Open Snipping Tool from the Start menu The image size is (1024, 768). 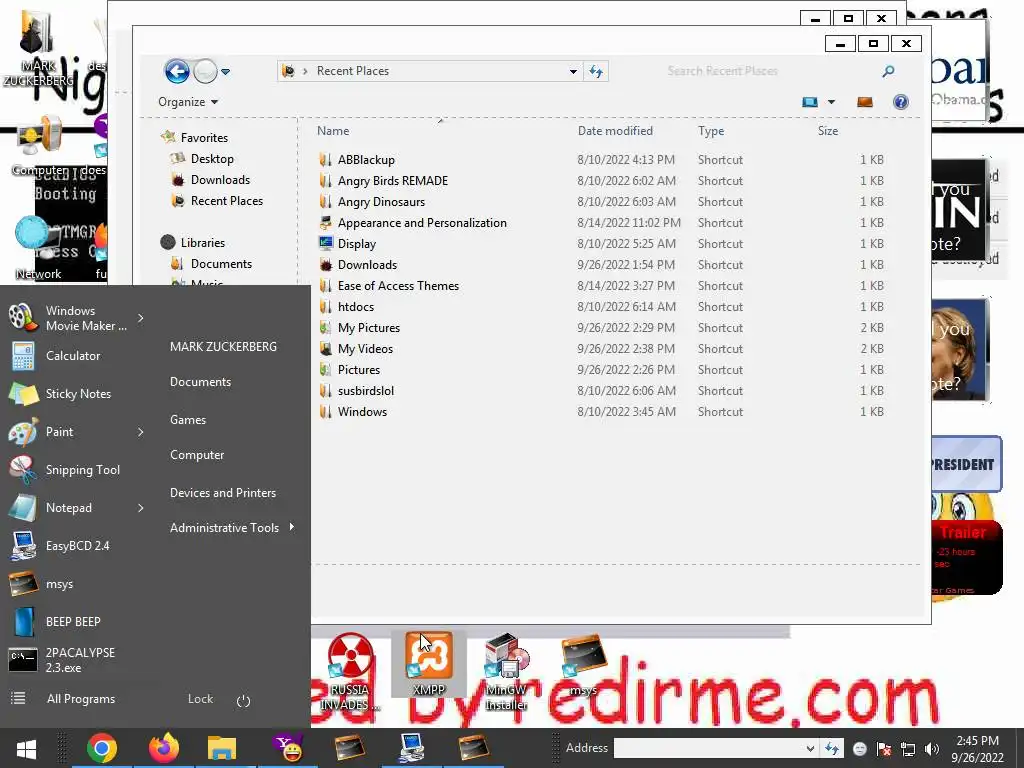(x=82, y=470)
